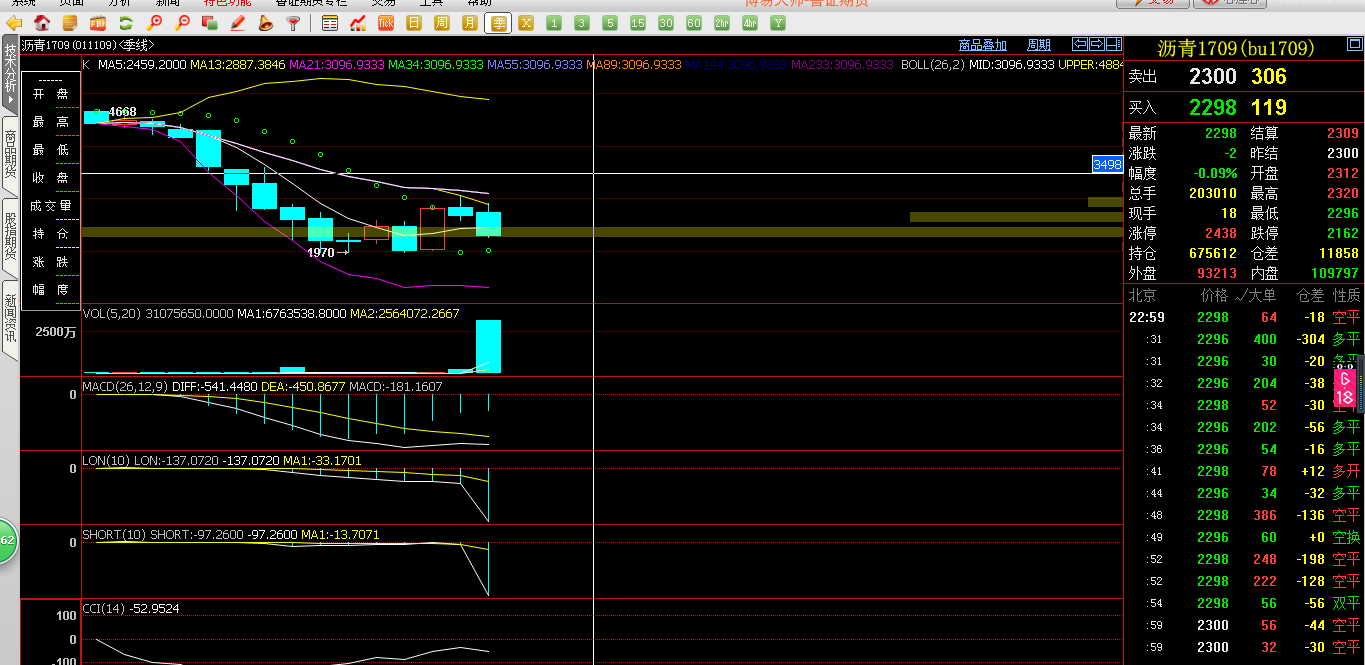Open the chart analysis icon
Image resolution: width=1365 pixels, height=665 pixels.
pos(358,22)
